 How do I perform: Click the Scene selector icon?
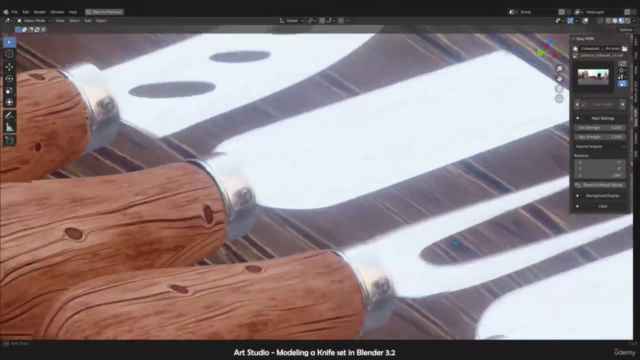[512, 12]
